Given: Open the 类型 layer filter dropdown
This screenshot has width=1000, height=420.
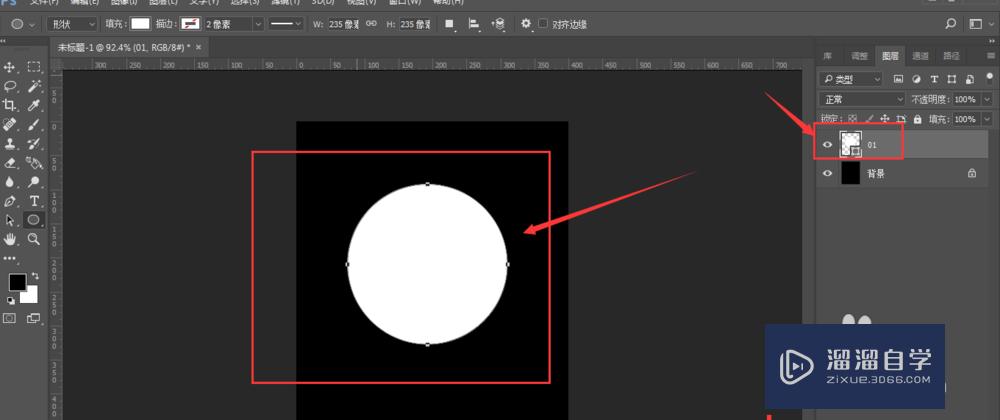Looking at the screenshot, I should point(851,78).
